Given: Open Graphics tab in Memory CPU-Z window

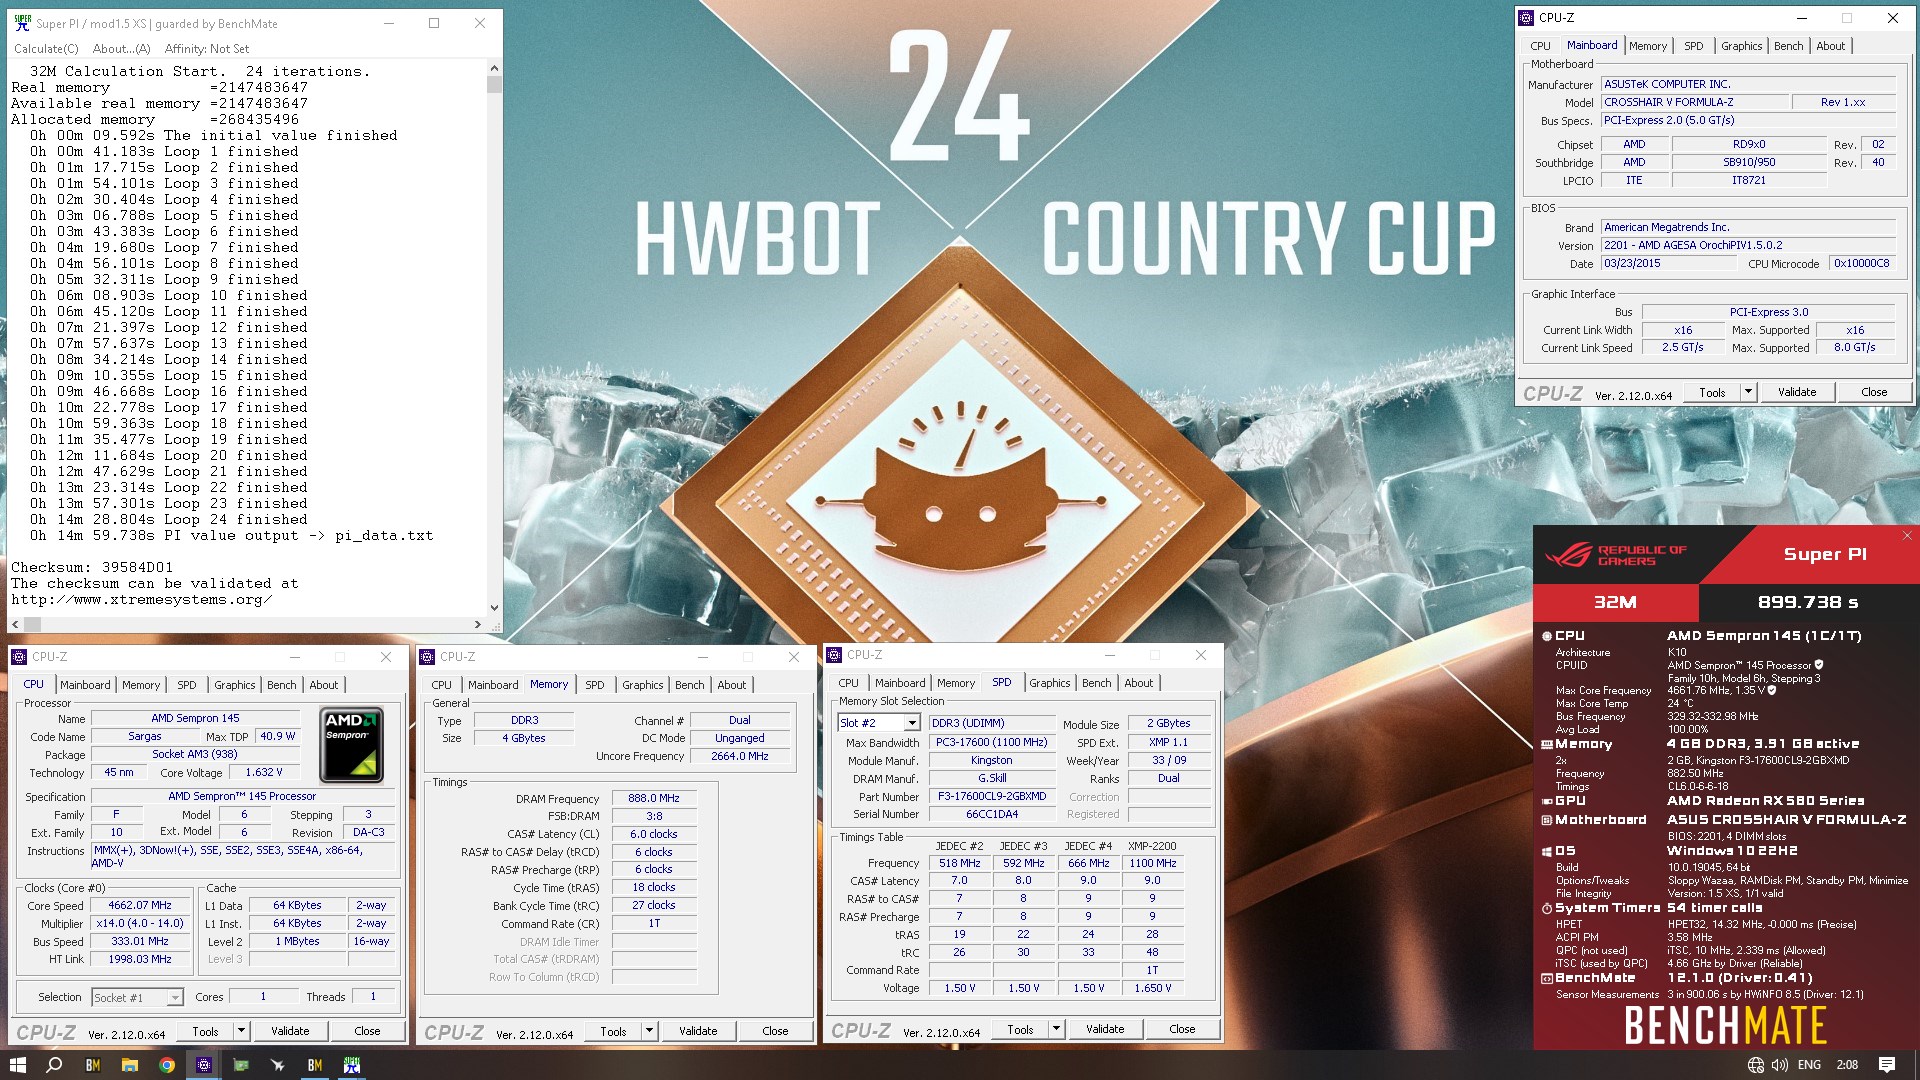Looking at the screenshot, I should [642, 685].
